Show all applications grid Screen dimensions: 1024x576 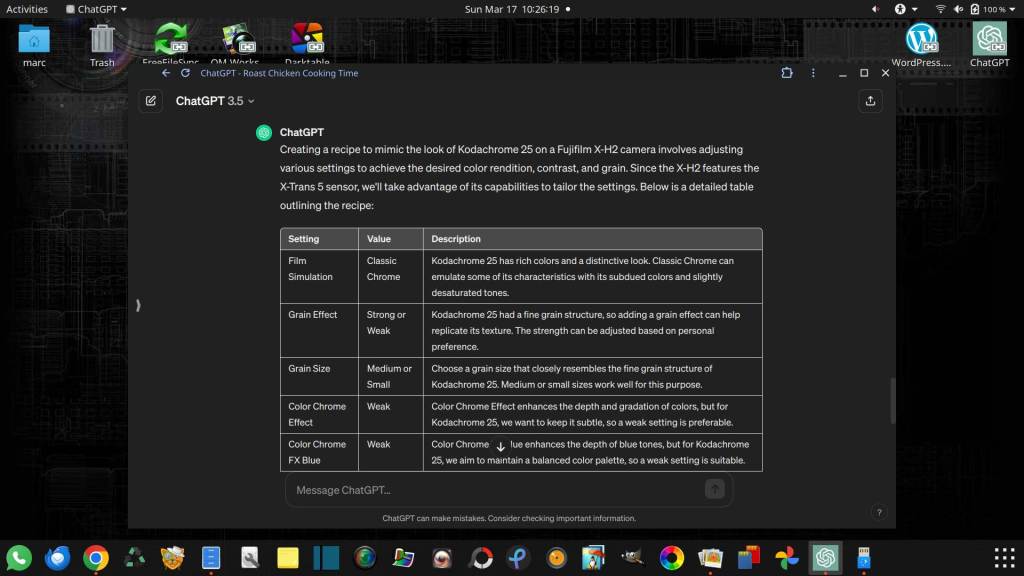1004,558
